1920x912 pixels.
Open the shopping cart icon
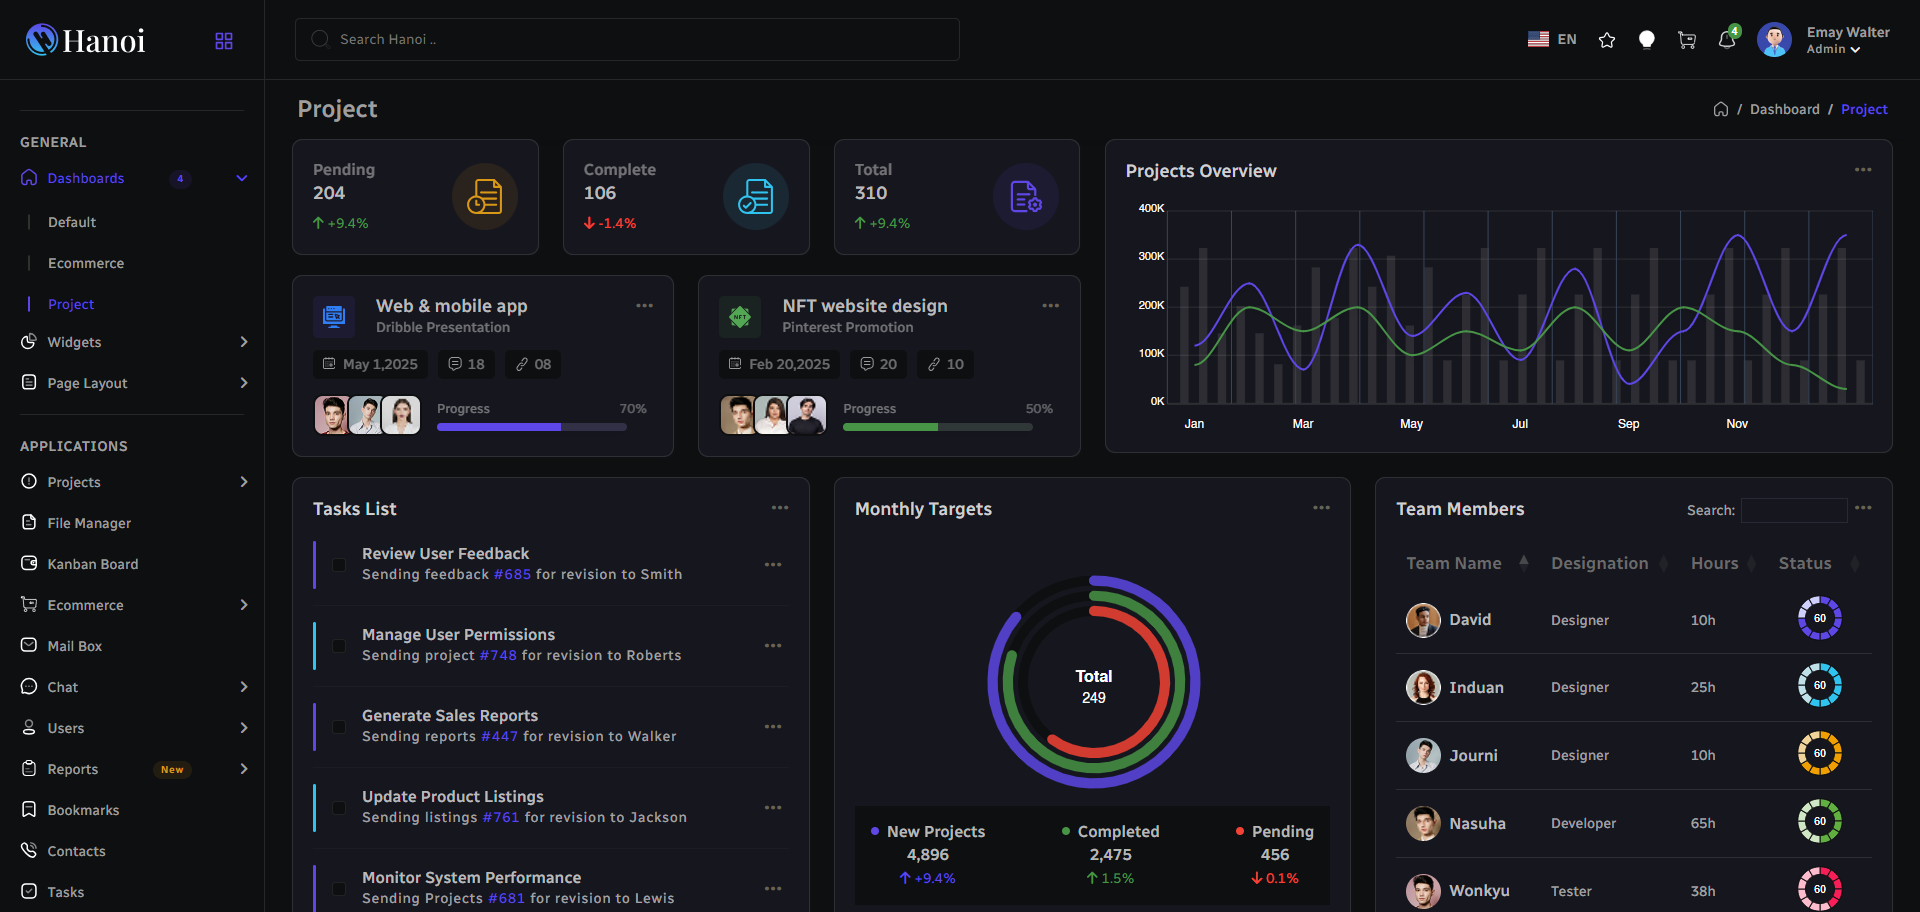(x=1687, y=40)
